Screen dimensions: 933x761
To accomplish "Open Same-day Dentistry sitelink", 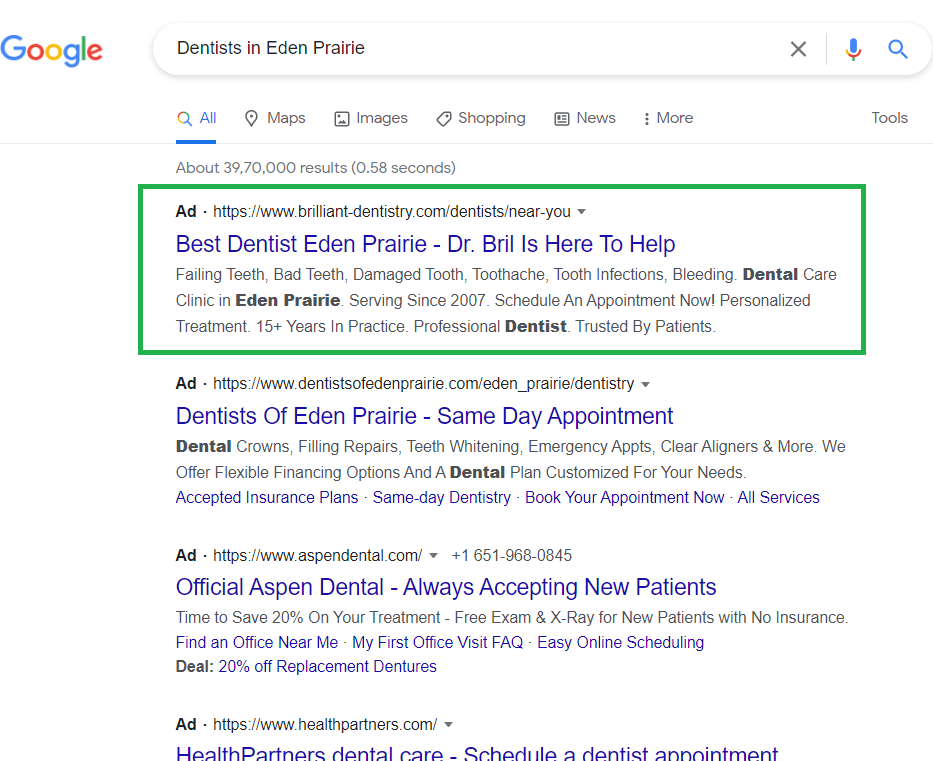I will 442,497.
